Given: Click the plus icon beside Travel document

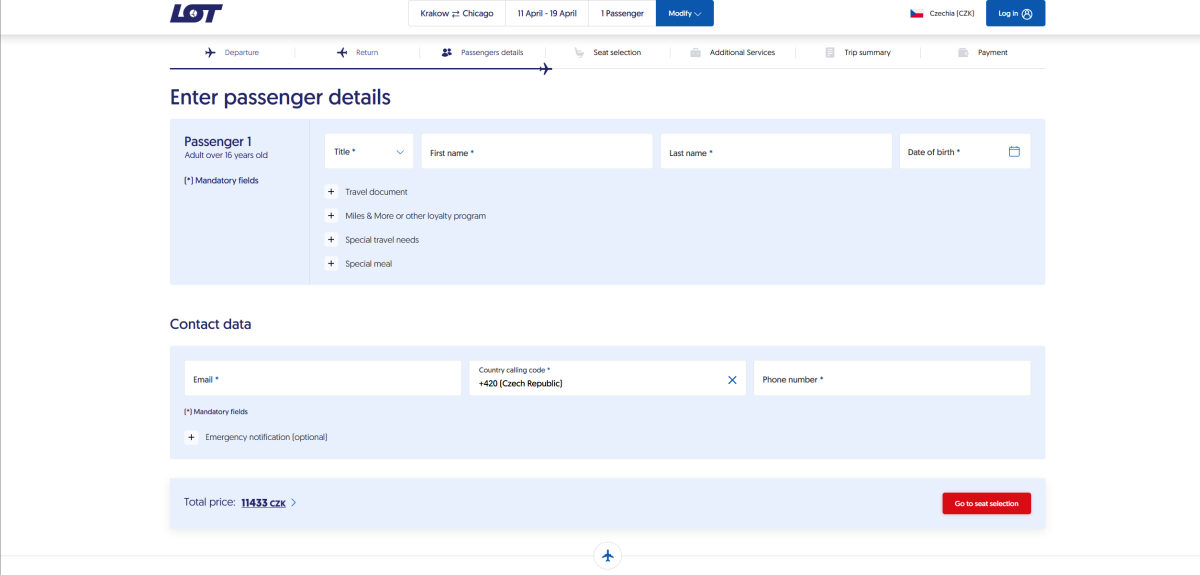Looking at the screenshot, I should coord(331,192).
